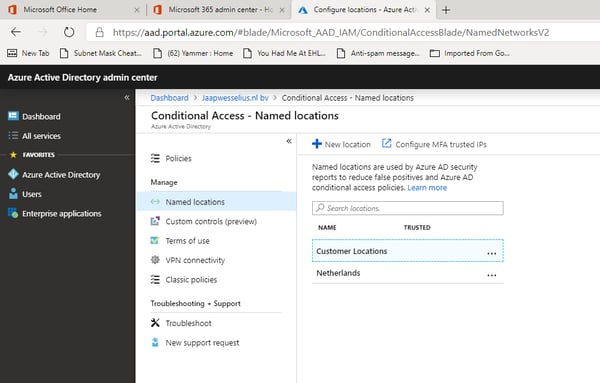This screenshot has width=600, height=383.
Task: Click the lock icon in address bar
Action: pos(99,32)
